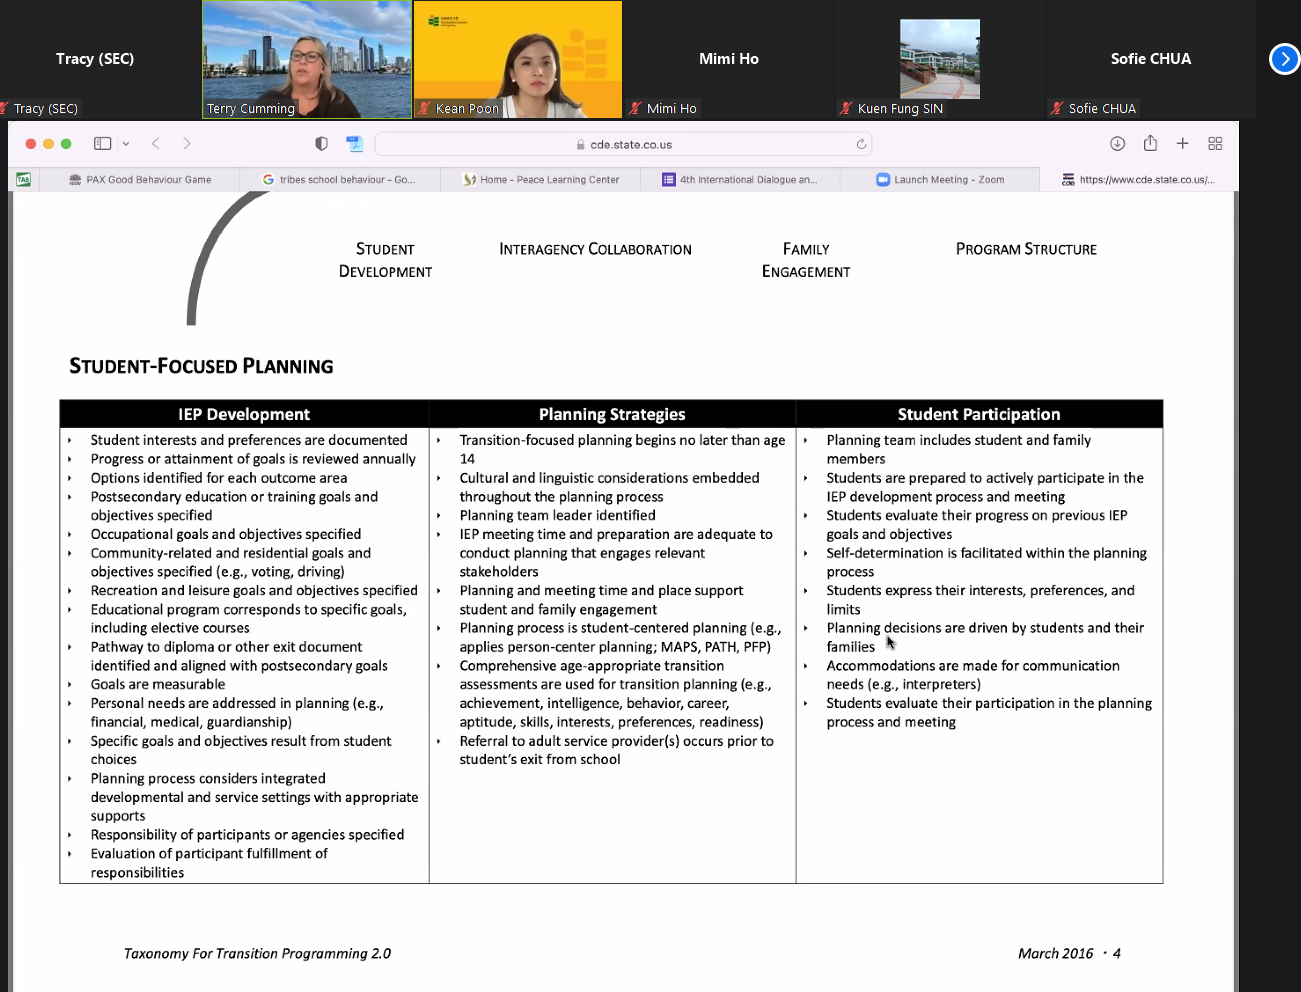Viewport: 1301px width, 992px height.
Task: Go back with the browser back arrow
Action: click(156, 144)
